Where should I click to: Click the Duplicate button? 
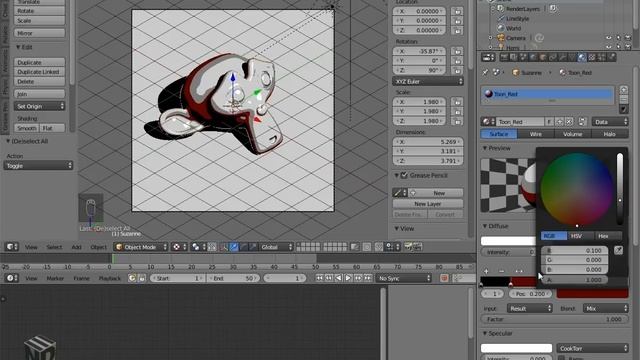coord(39,62)
